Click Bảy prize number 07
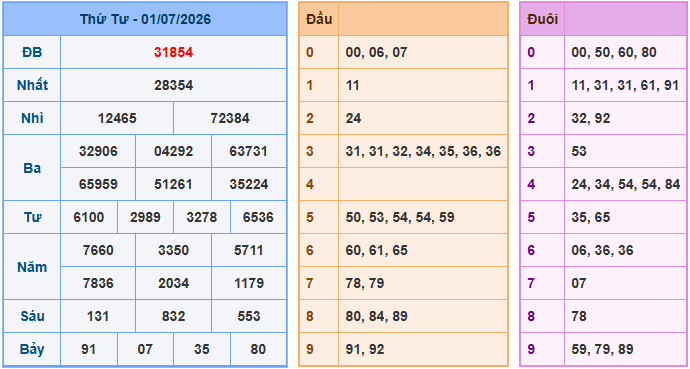The image size is (690, 369). (145, 349)
